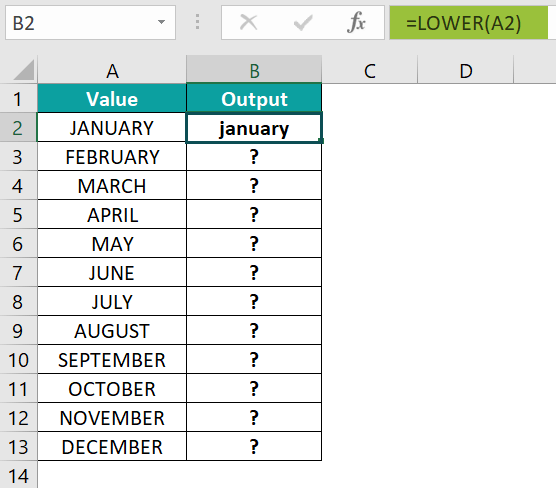Click the ? cell next to NOVEMBER
Image resolution: width=556 pixels, height=488 pixels.
coord(254,418)
